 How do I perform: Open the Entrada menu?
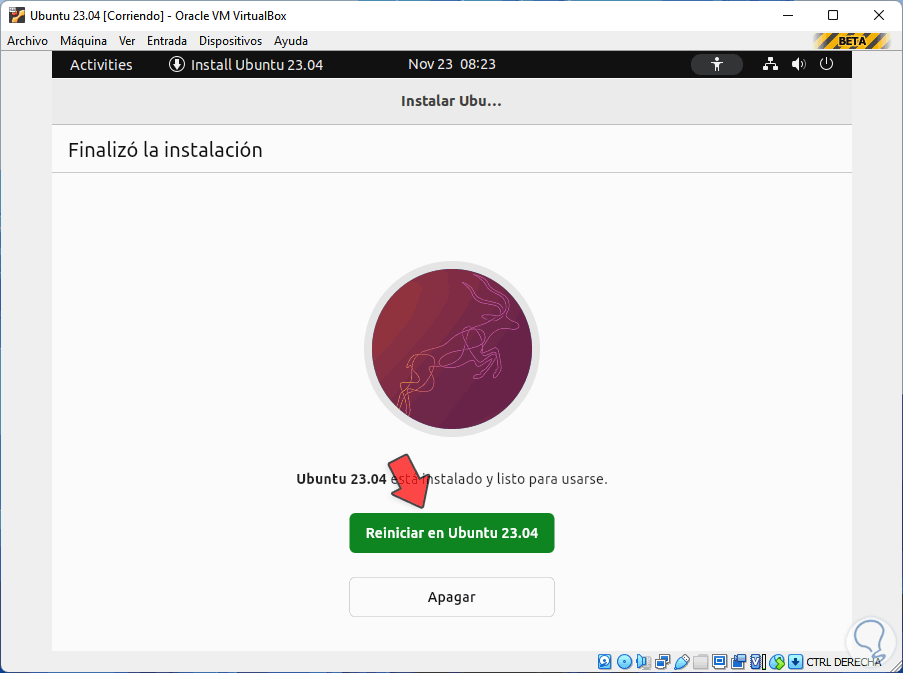point(166,41)
